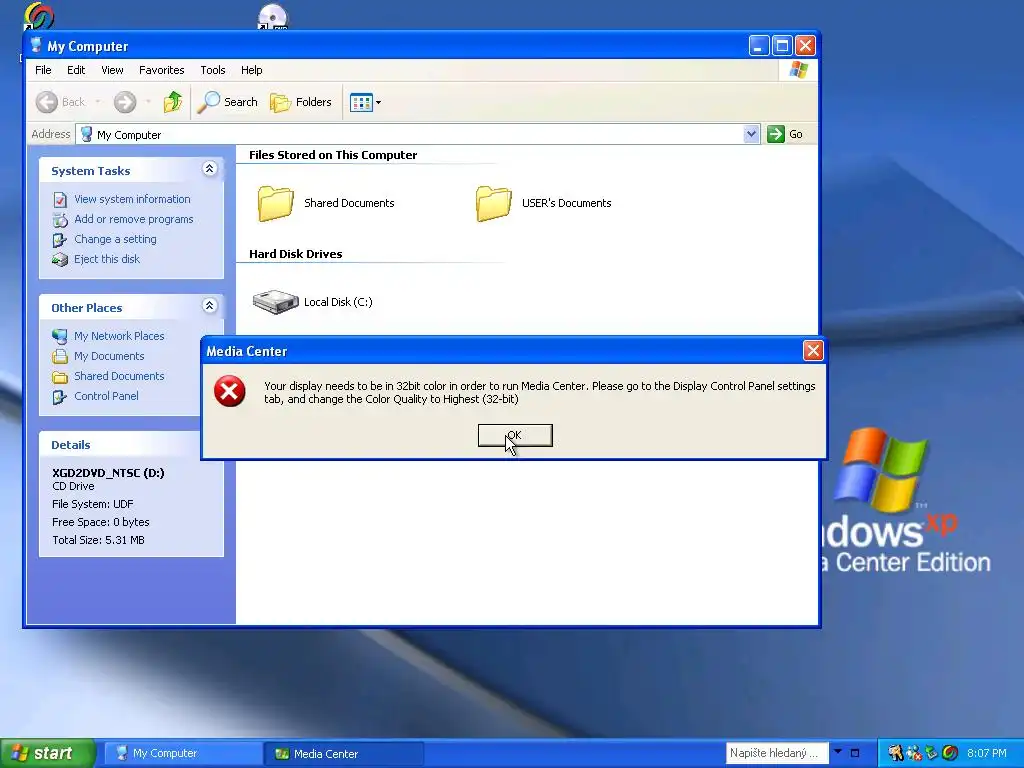Click the Start button
The height and width of the screenshot is (768, 1024).
47,753
